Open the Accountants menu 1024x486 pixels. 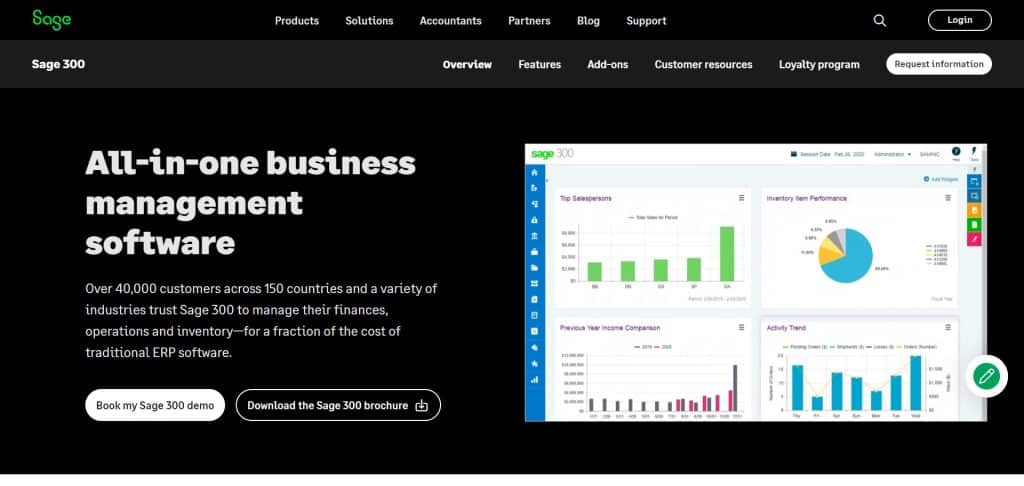(451, 21)
